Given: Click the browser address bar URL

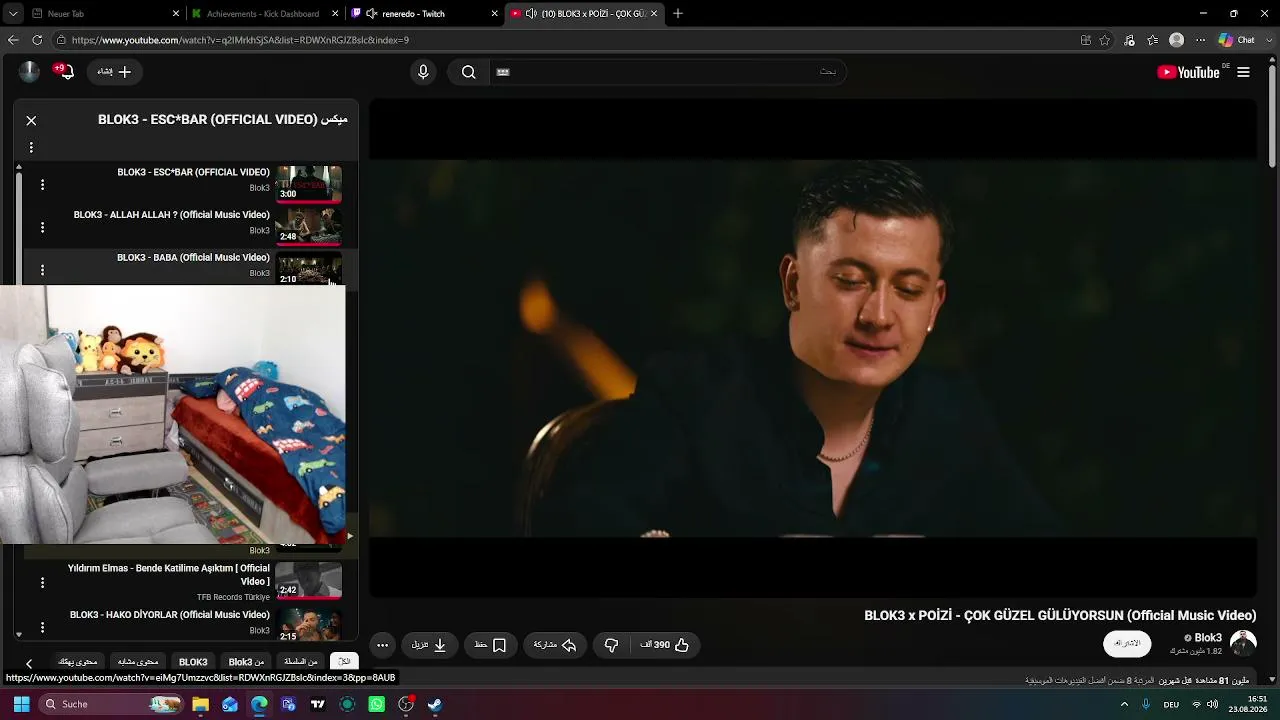Looking at the screenshot, I should [240, 40].
